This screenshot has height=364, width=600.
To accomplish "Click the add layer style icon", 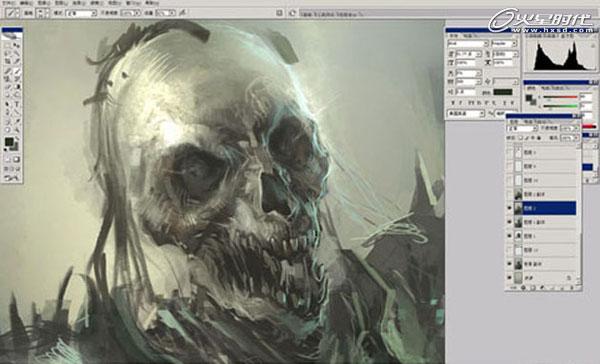I will coord(523,287).
